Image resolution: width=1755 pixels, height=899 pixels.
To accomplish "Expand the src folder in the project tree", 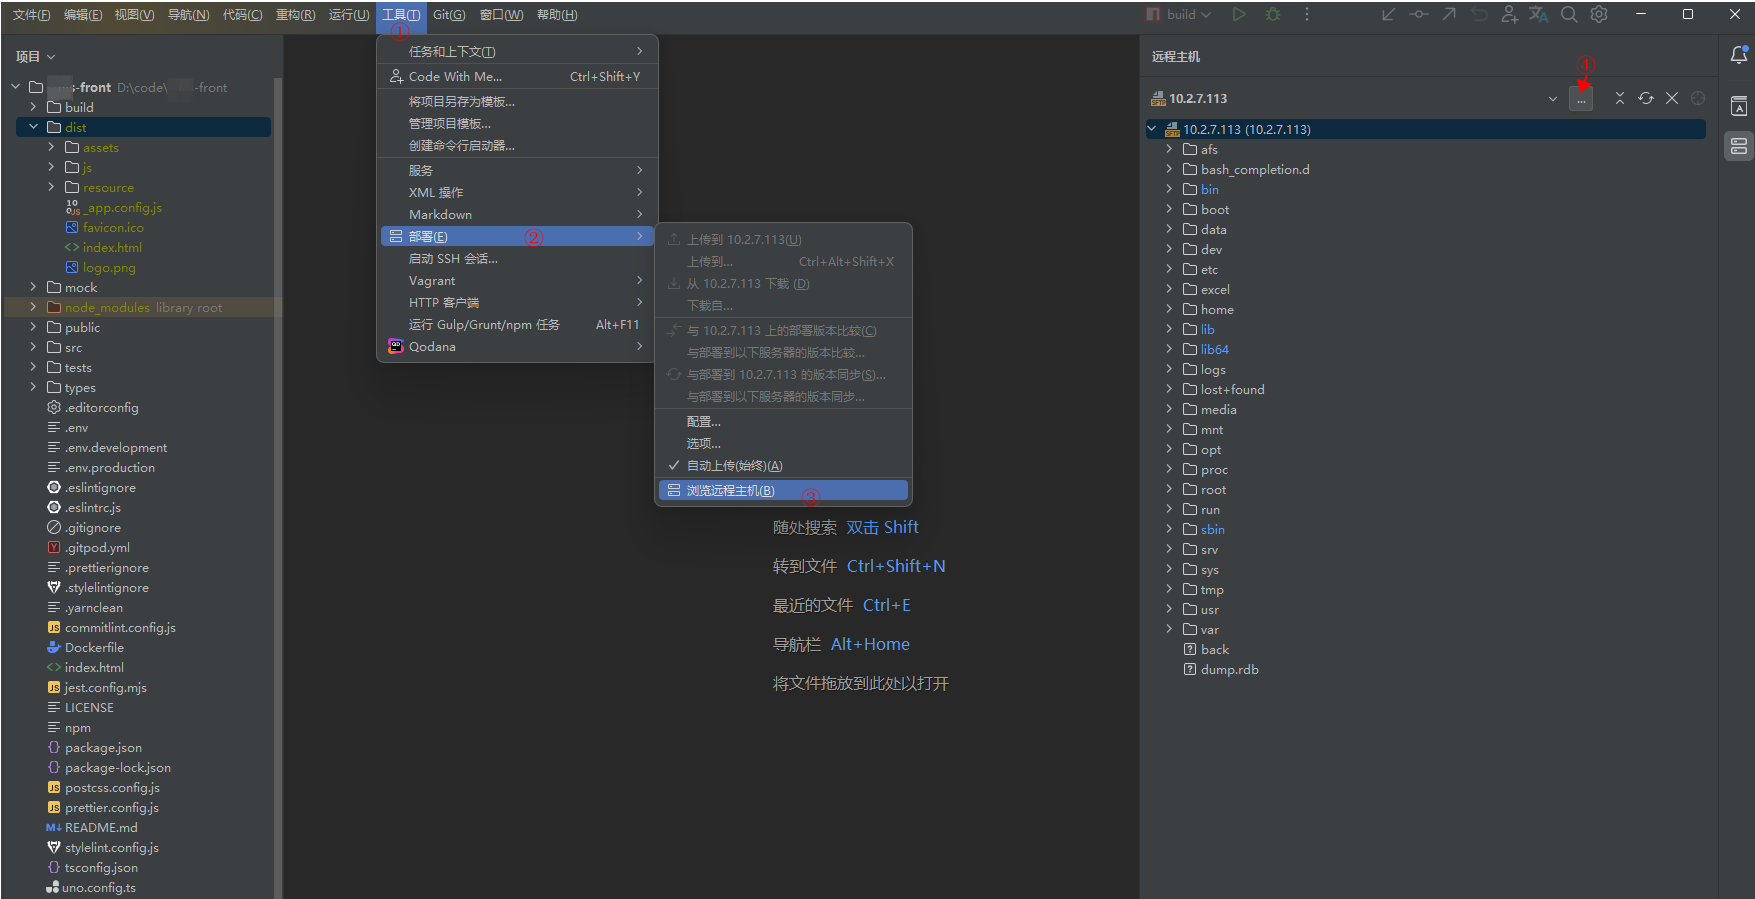I will click(x=34, y=348).
